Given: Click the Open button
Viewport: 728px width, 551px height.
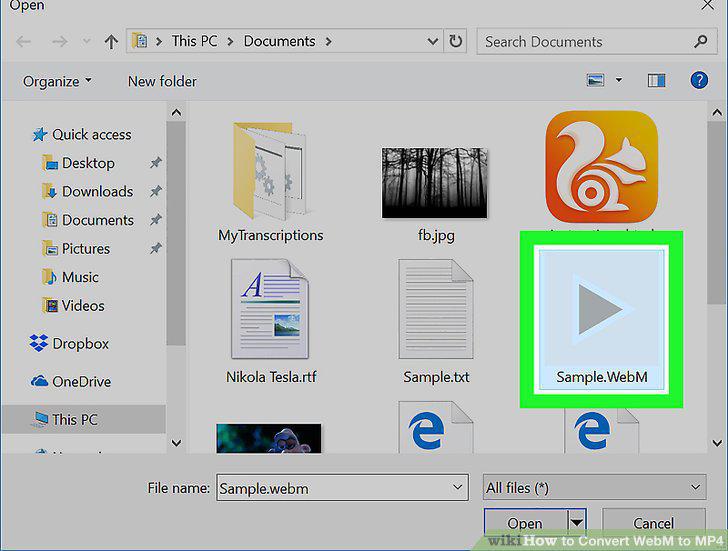Looking at the screenshot, I should coord(525,523).
